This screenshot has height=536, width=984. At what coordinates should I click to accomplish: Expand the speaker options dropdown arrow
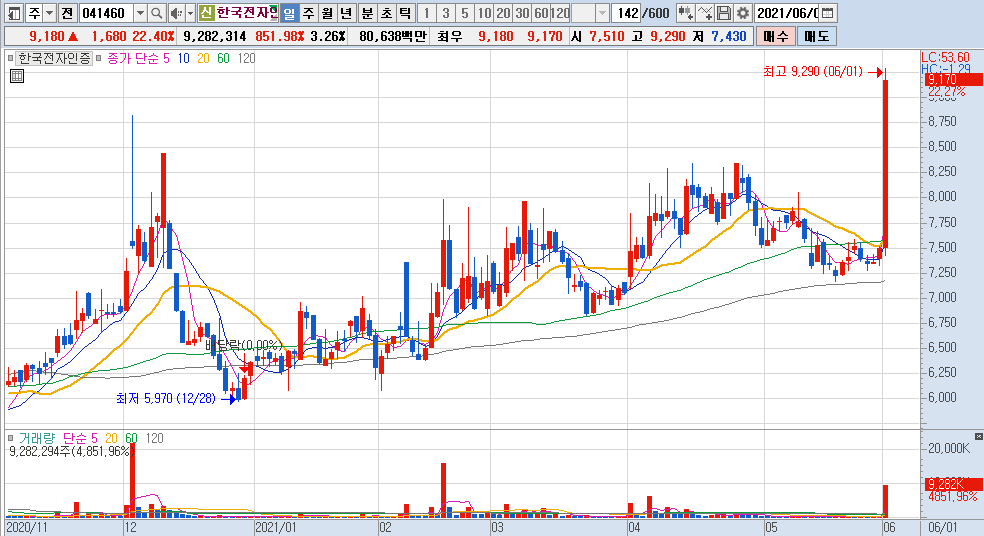tap(190, 13)
